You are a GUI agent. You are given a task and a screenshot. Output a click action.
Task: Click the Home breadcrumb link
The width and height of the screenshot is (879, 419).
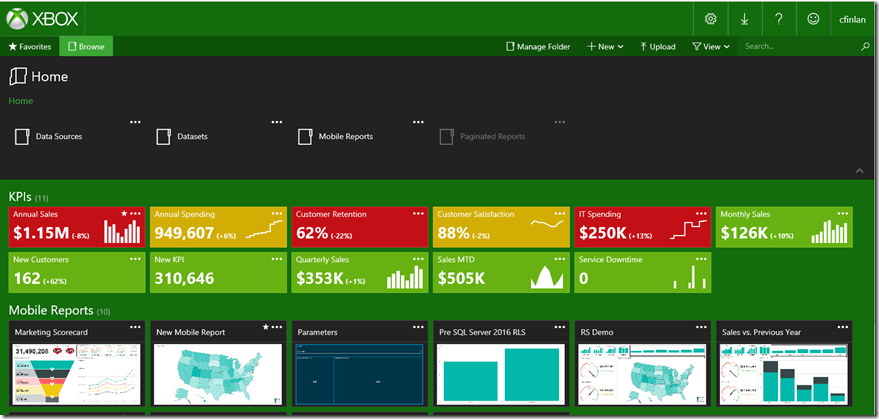21,101
